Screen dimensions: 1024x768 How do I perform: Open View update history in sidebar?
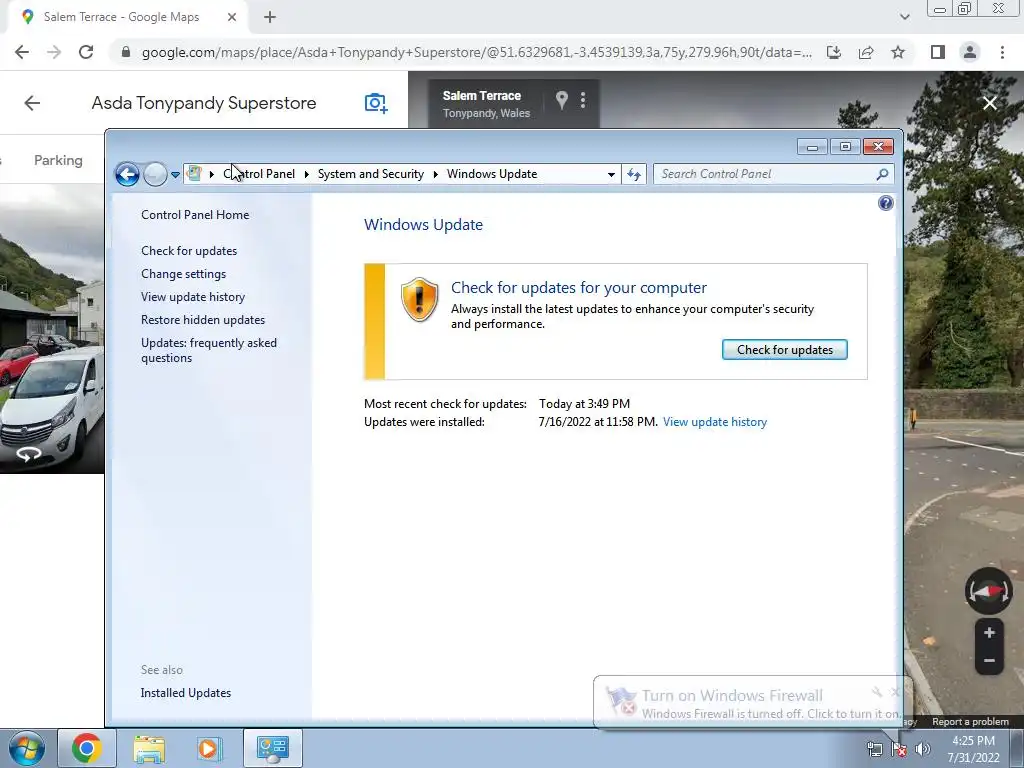(x=193, y=296)
